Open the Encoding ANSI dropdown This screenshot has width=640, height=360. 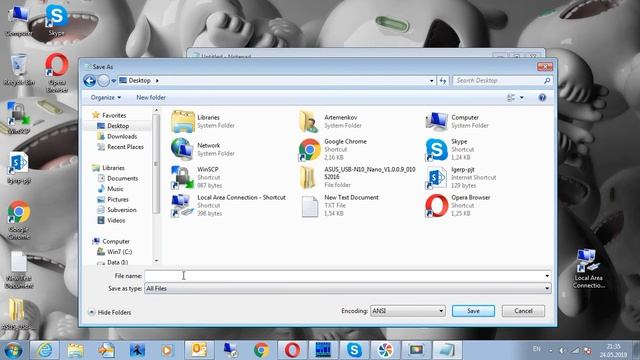(x=407, y=311)
